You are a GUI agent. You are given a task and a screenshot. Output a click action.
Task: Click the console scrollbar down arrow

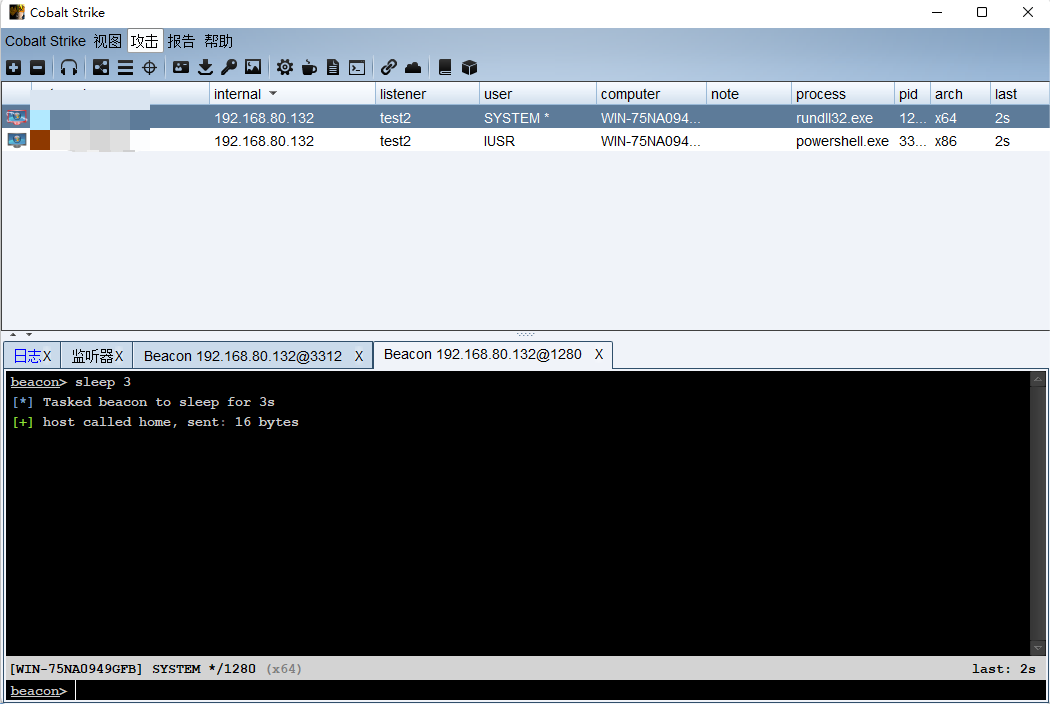click(1038, 648)
